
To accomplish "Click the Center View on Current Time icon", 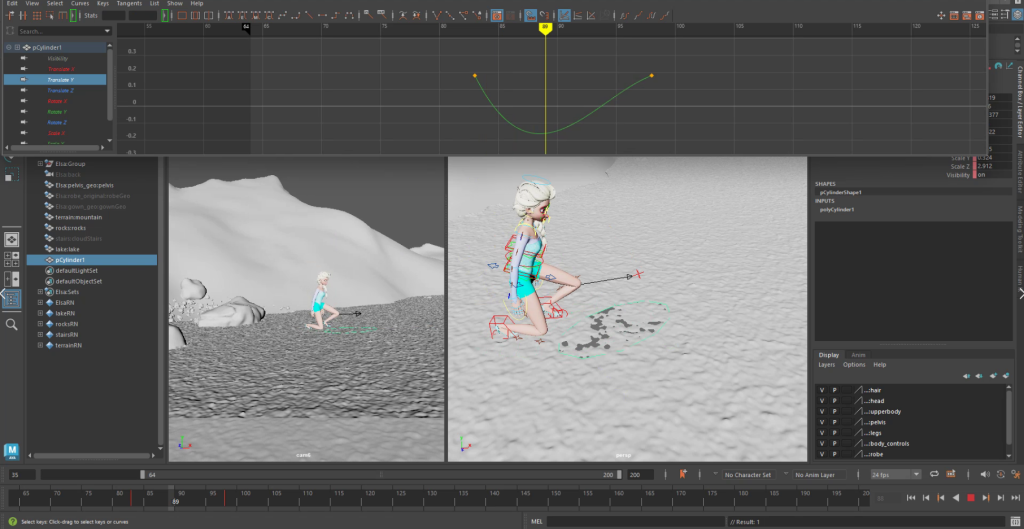I will [208, 15].
